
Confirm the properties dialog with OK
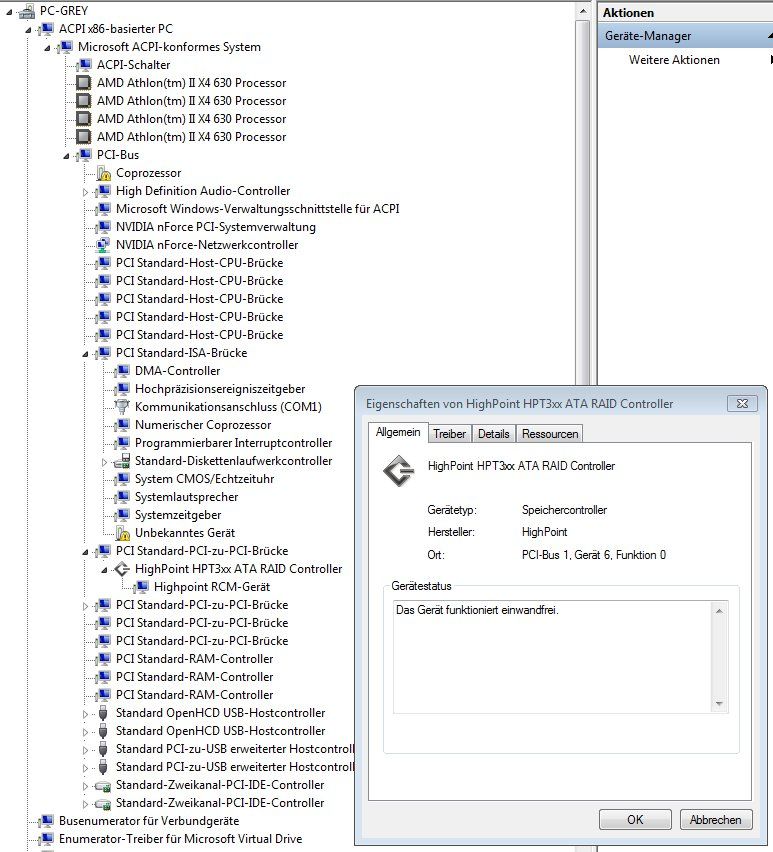point(635,820)
